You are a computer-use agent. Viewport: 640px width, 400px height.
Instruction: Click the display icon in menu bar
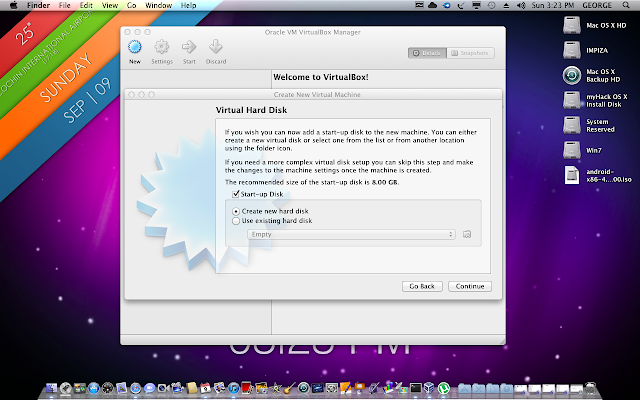pos(476,5)
